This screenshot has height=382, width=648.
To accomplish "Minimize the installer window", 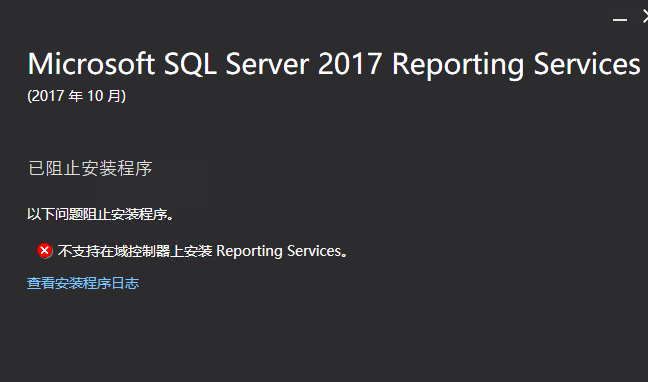I will [620, 19].
